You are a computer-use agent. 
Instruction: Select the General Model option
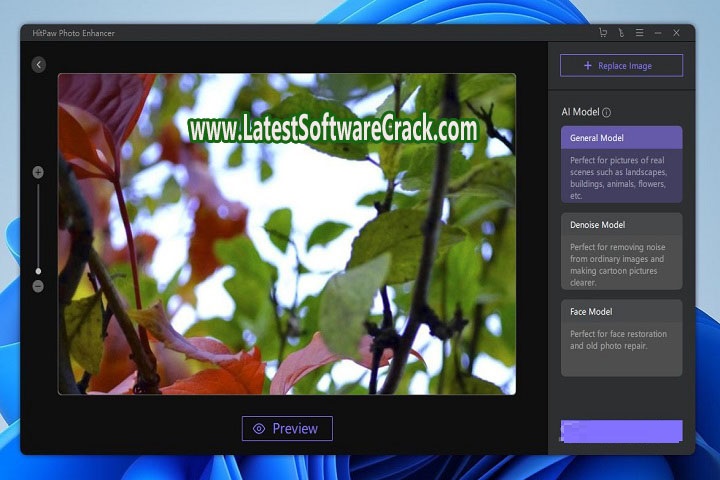[x=621, y=164]
